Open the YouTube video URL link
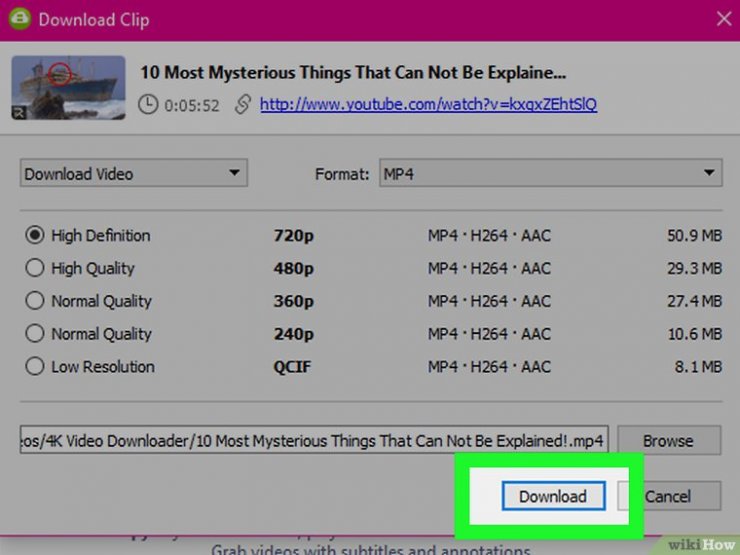740x555 pixels. click(428, 104)
